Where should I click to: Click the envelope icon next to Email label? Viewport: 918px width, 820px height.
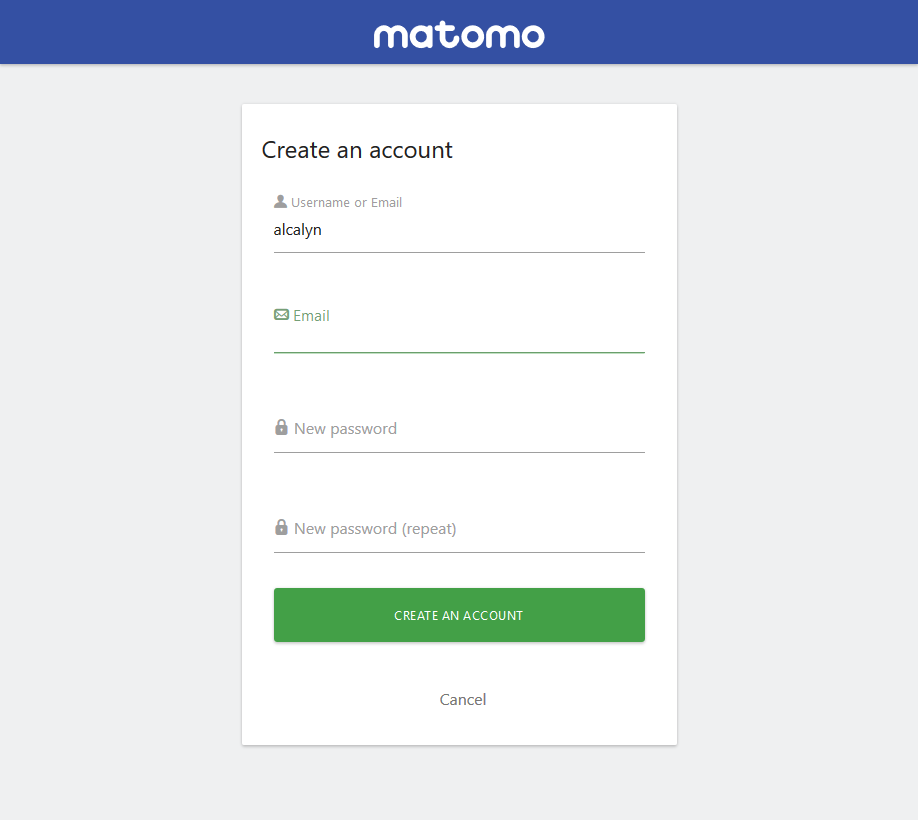pos(280,314)
